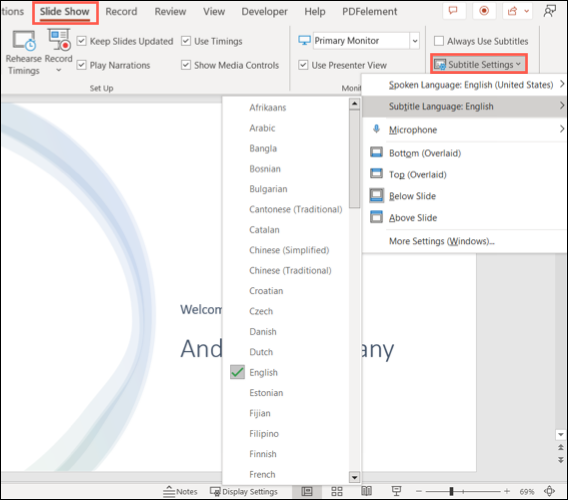Click the language list scroll up arrow
568x500 pixels.
point(354,104)
